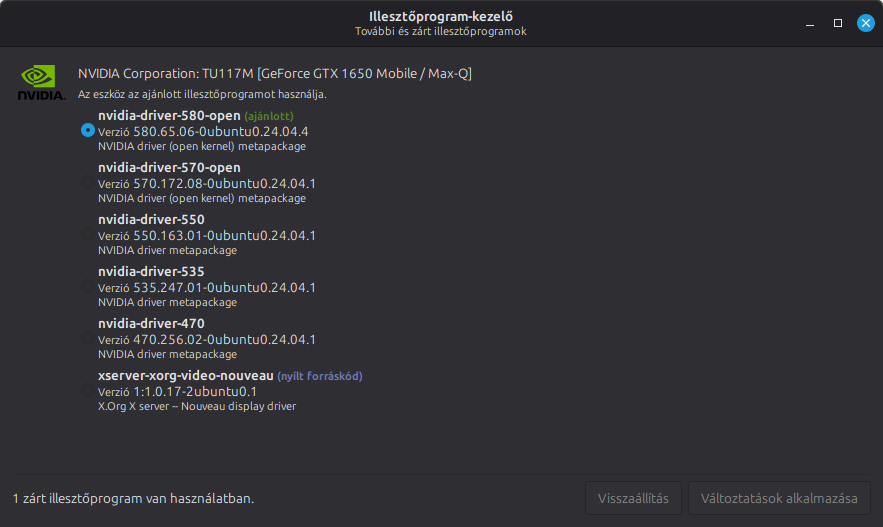Image resolution: width=883 pixels, height=527 pixels.
Task: Click the xserver-xorg-video-nouveau driver name
Action: [185, 376]
